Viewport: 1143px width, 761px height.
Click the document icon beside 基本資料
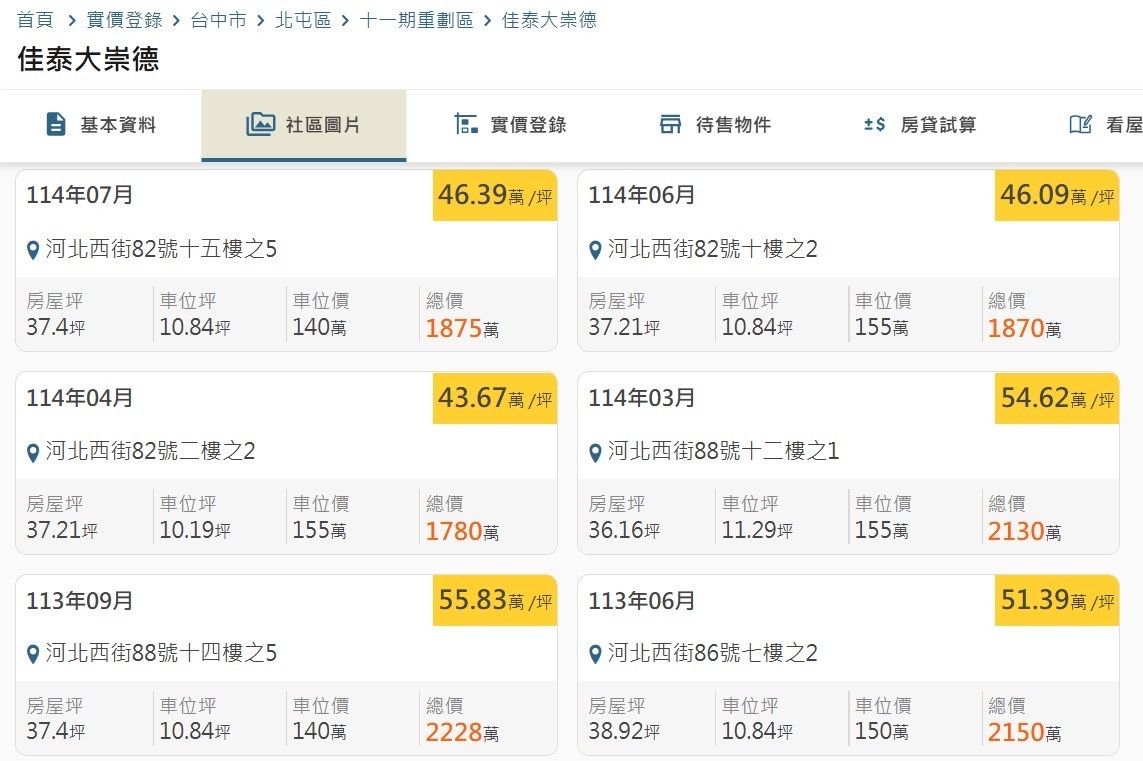tap(56, 125)
